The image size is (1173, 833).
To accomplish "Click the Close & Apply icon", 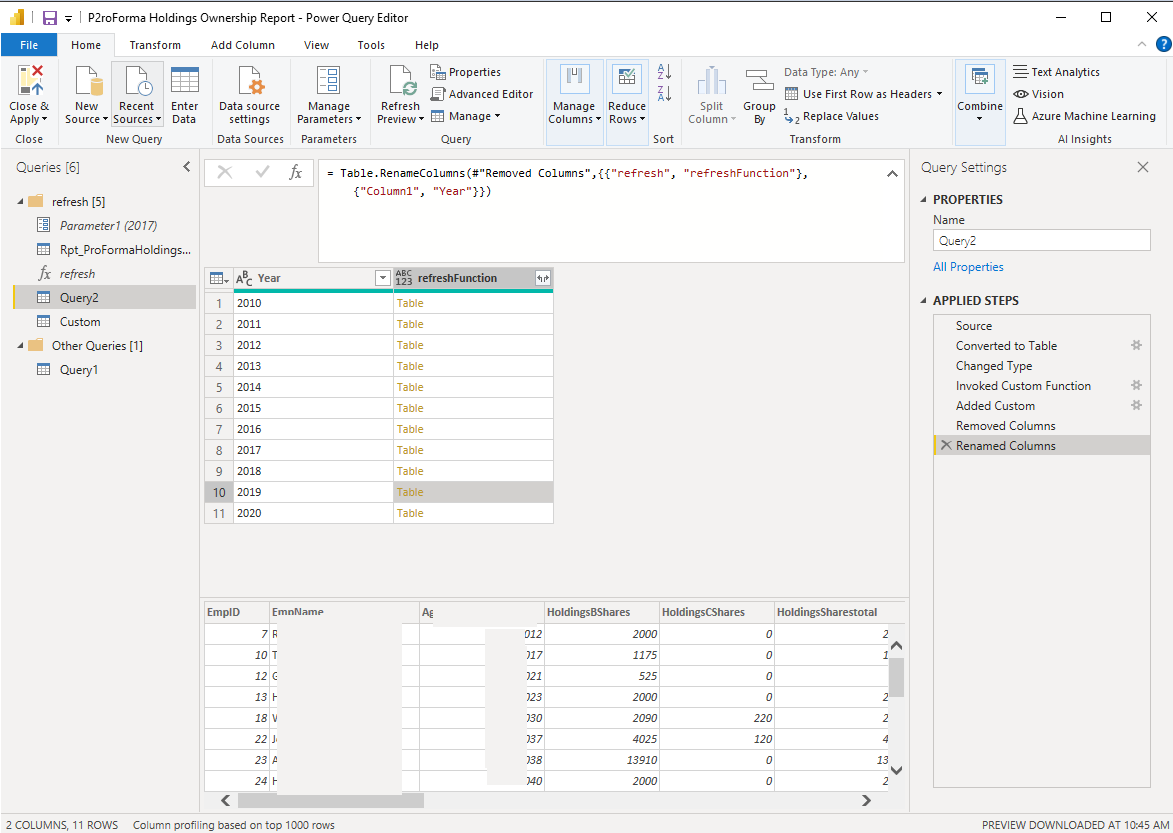I will tap(29, 82).
